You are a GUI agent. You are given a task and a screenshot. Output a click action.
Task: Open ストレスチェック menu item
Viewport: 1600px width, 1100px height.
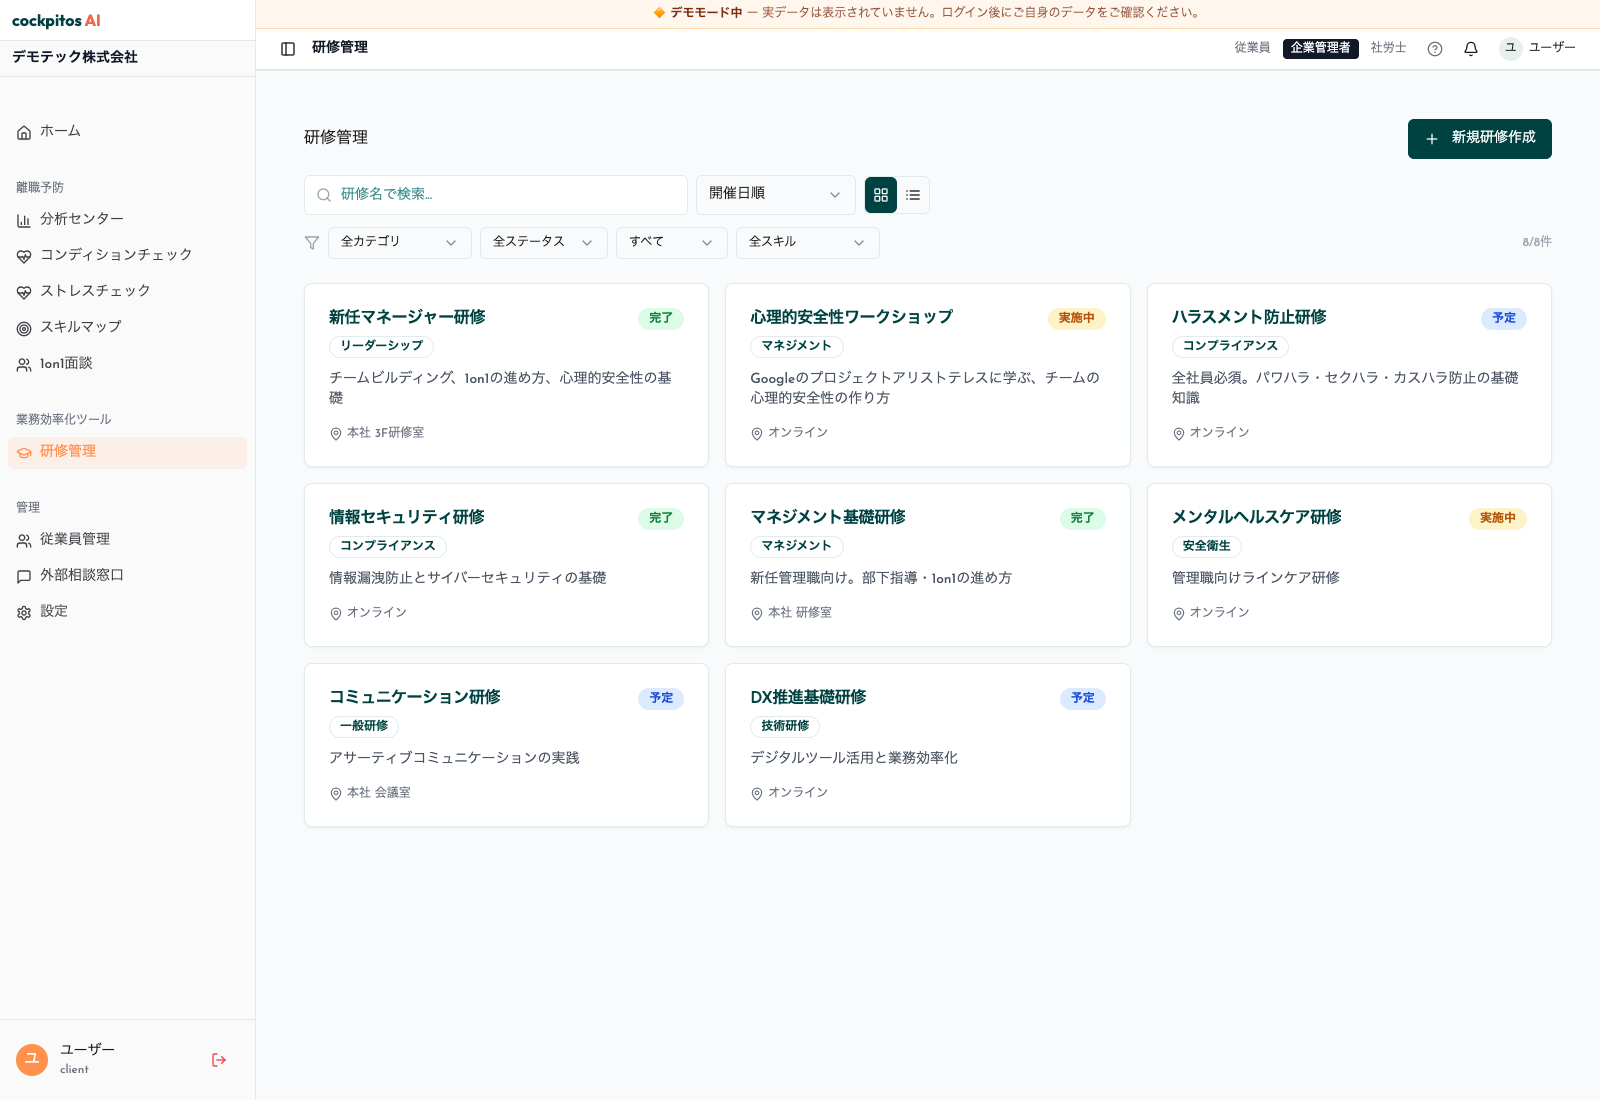pos(127,292)
